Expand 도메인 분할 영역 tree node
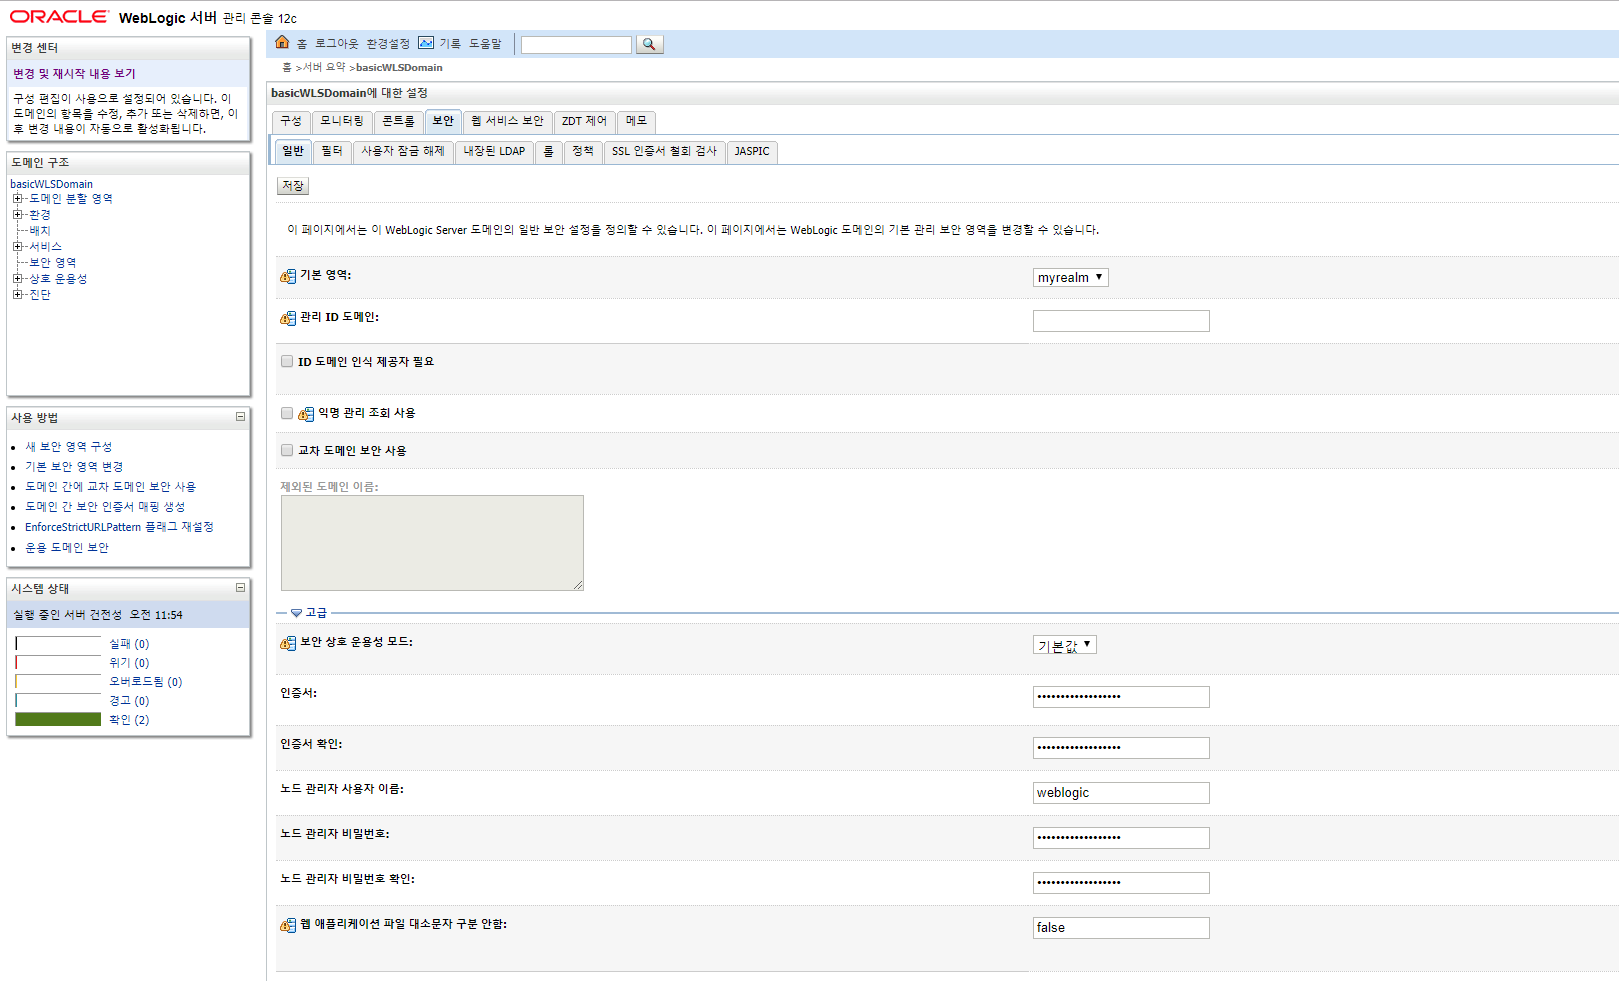Viewport: 1619px width, 981px height. pos(17,199)
